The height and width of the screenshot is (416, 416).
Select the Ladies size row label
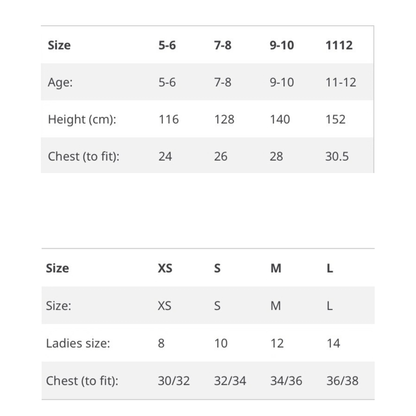(78, 343)
